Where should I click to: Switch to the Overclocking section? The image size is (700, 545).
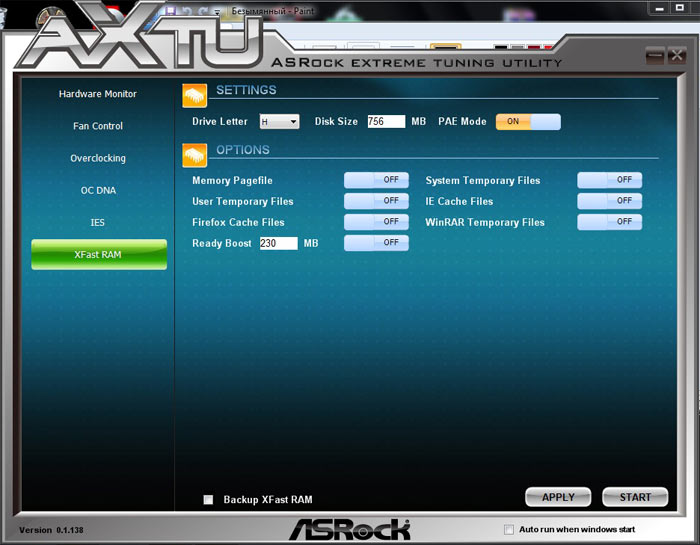click(x=98, y=158)
